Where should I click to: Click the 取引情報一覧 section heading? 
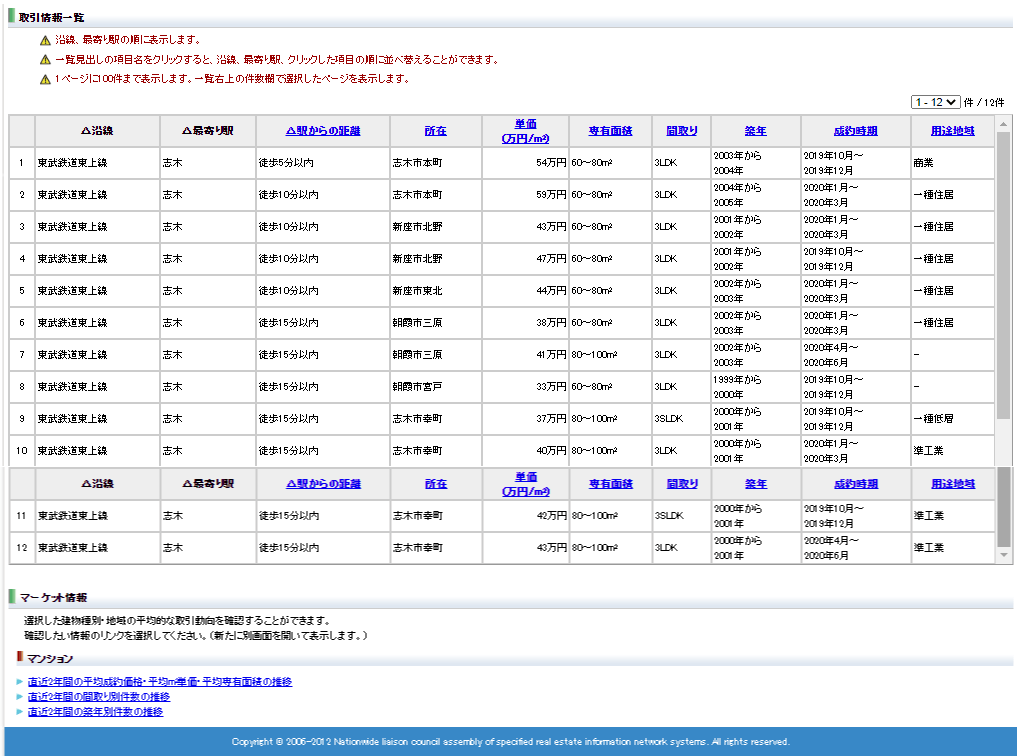(51, 18)
